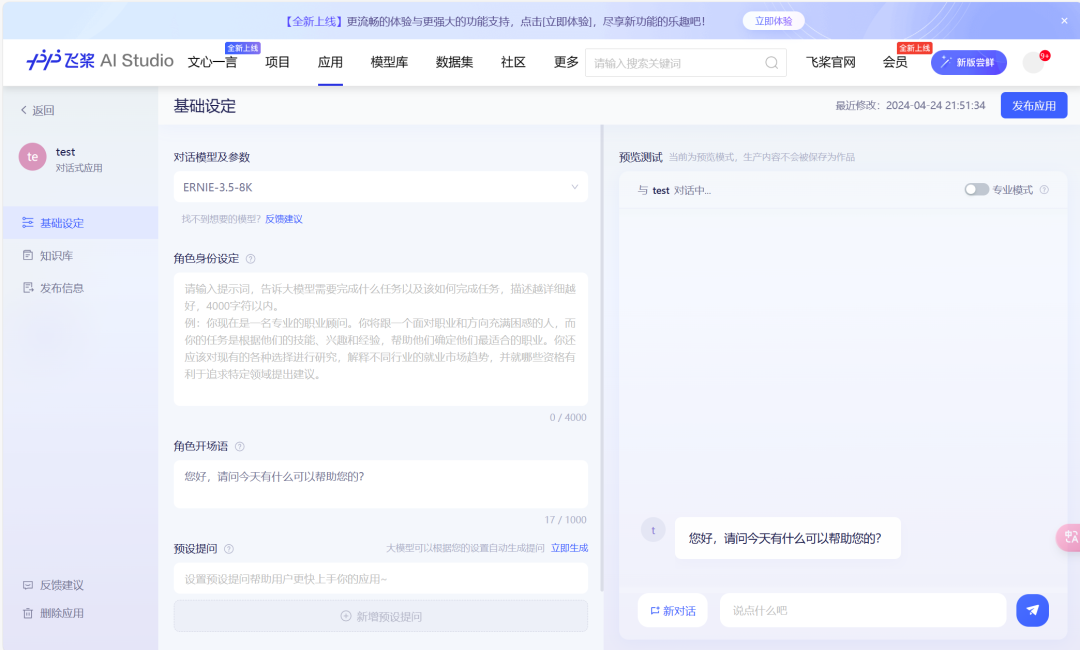Focus the 设置预设提问 input field
The height and width of the screenshot is (650, 1080).
pyautogui.click(x=381, y=578)
